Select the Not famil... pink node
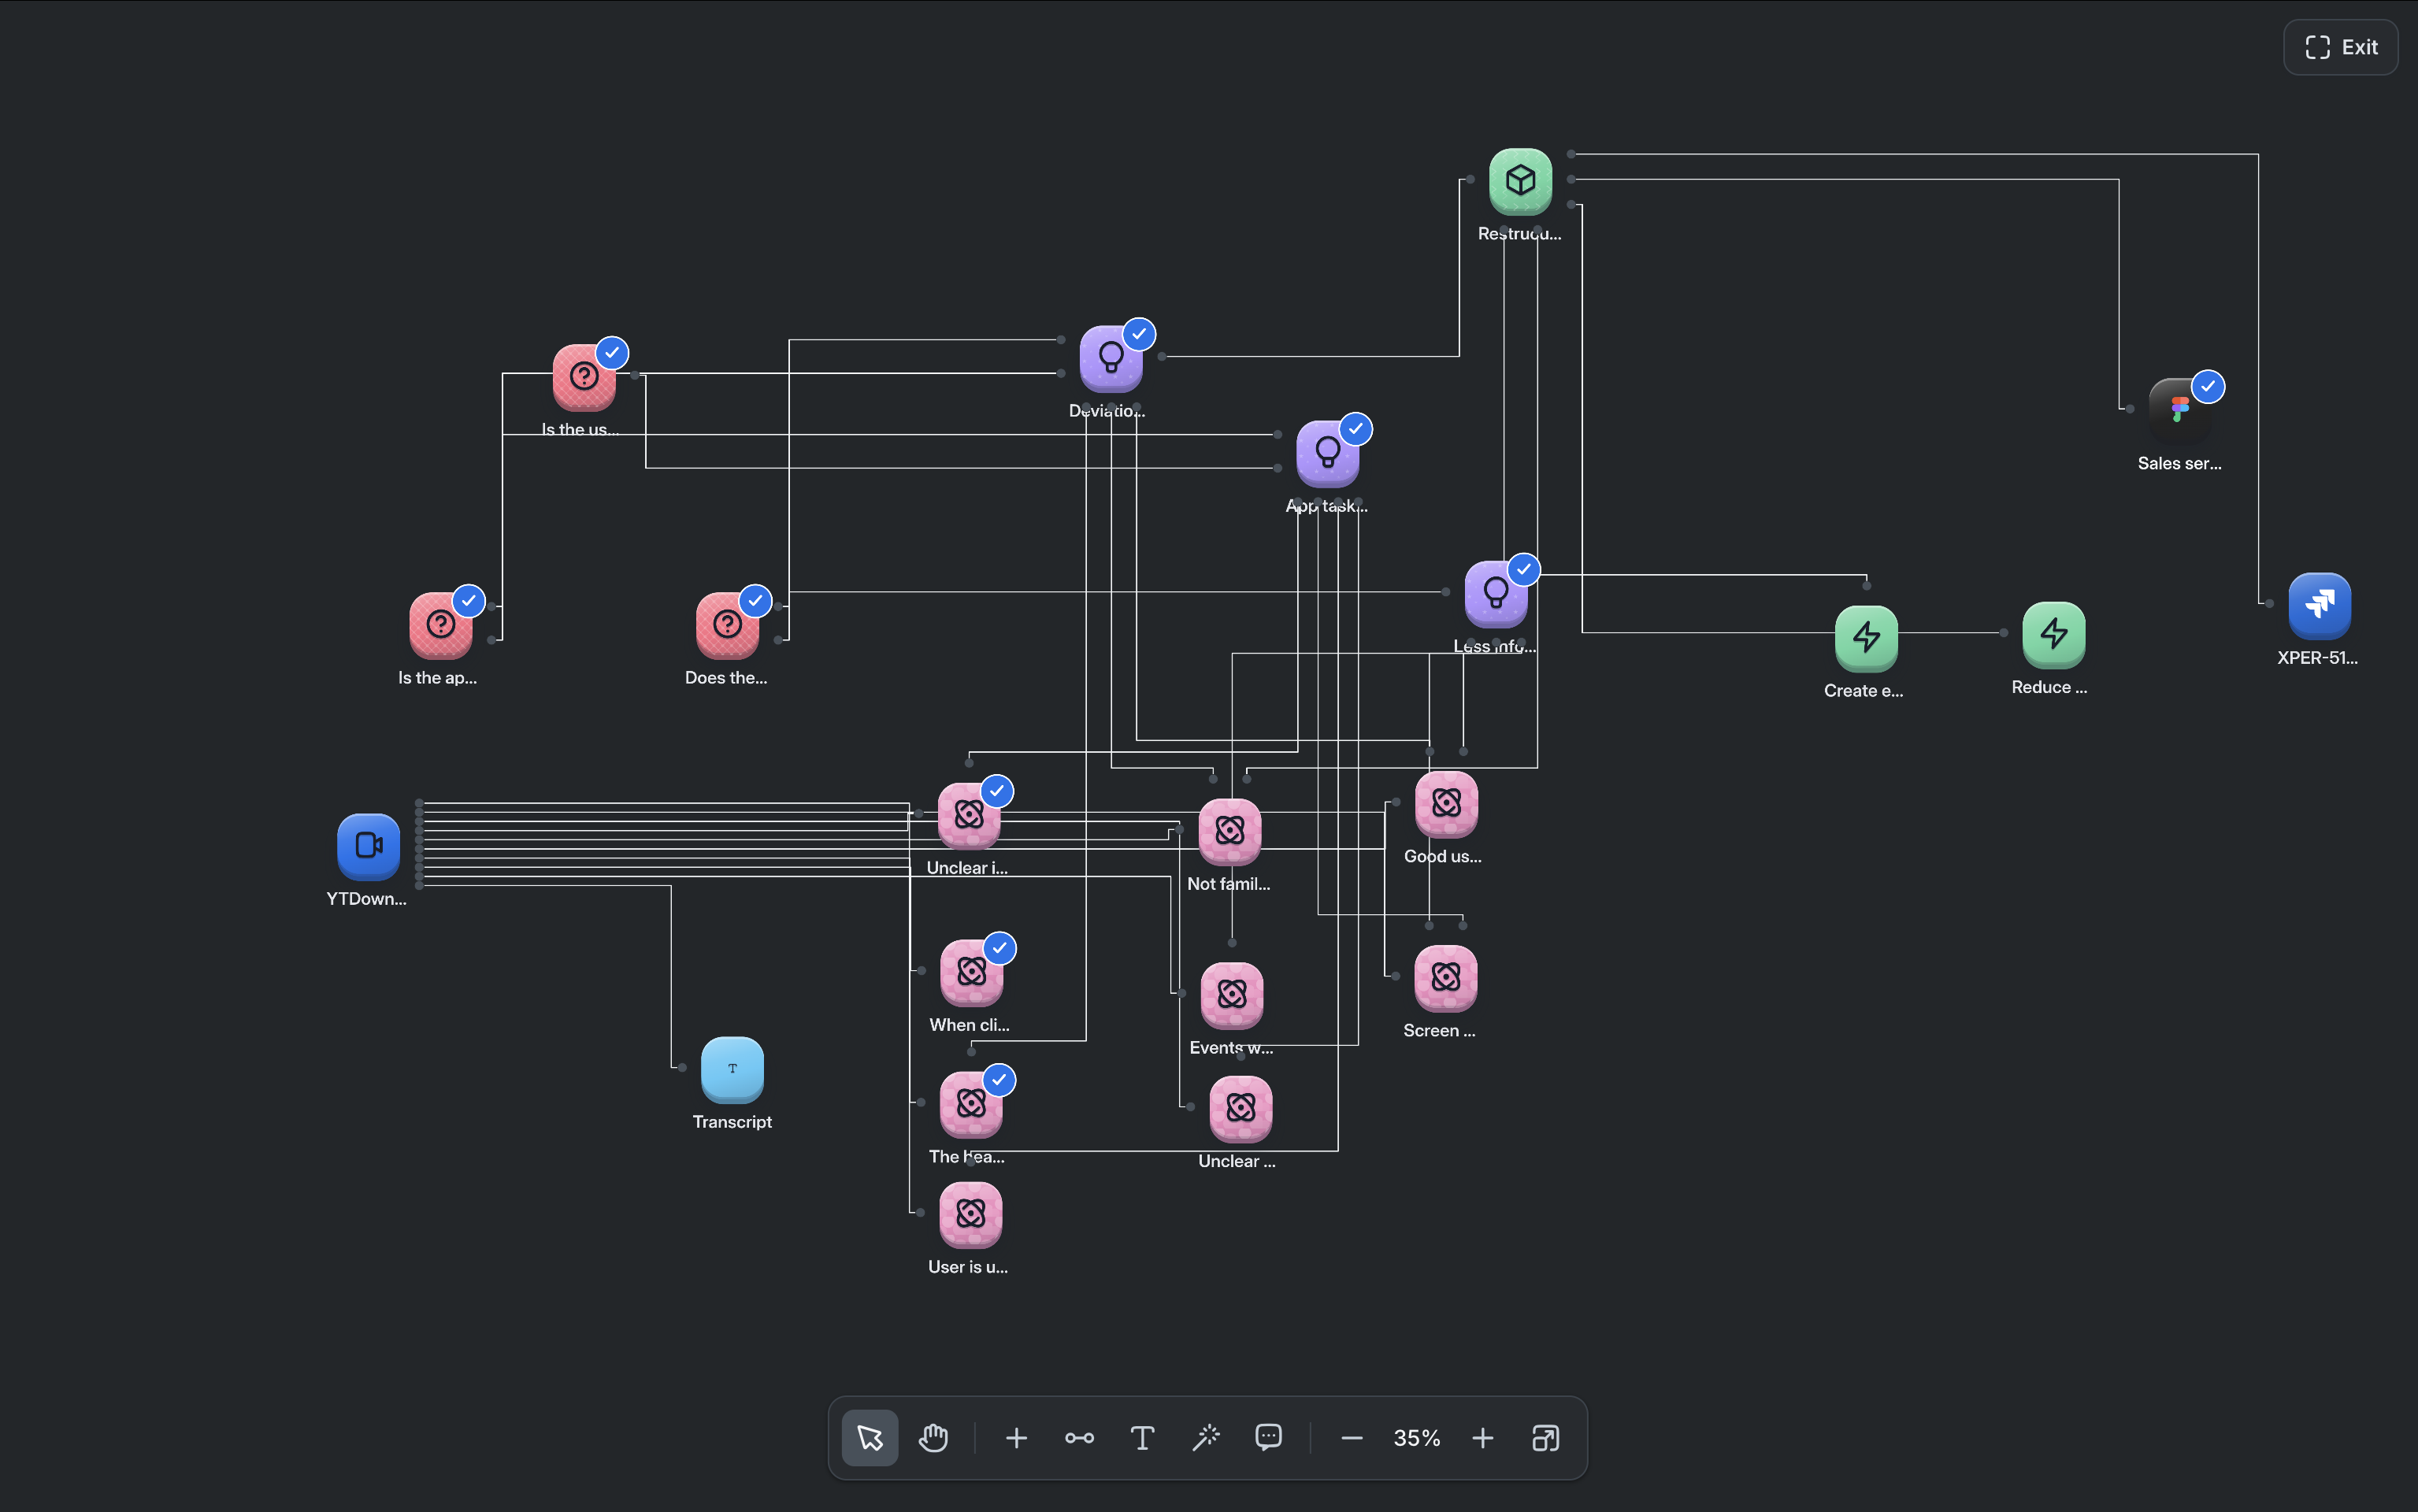 point(1230,831)
